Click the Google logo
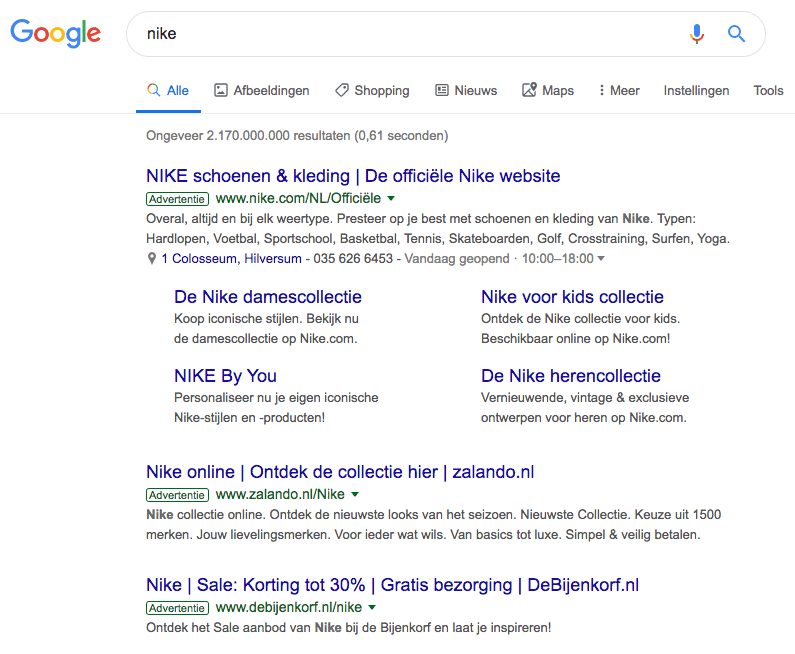Screen dimensions: 795x654 [55, 33]
